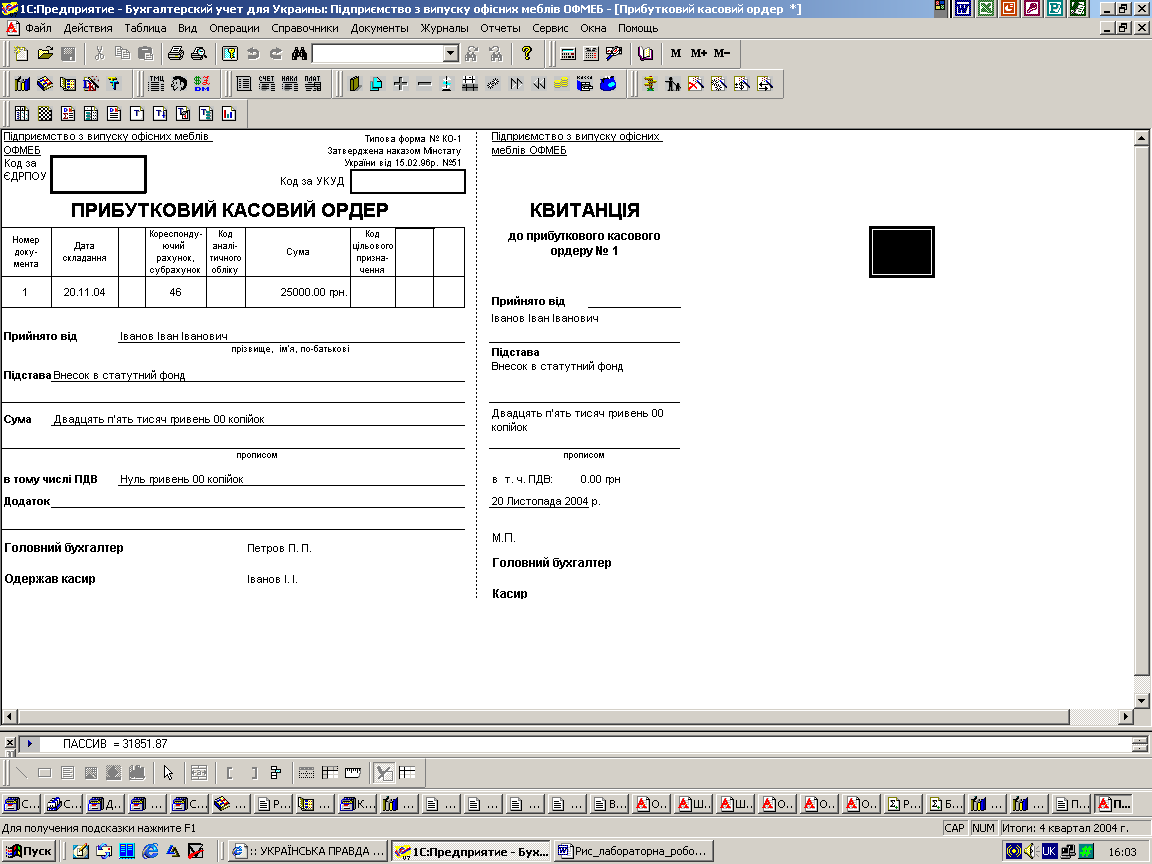The image size is (1152, 864).
Task: Click the Сума cell with 25000.00 грн.
Action: tap(298, 292)
